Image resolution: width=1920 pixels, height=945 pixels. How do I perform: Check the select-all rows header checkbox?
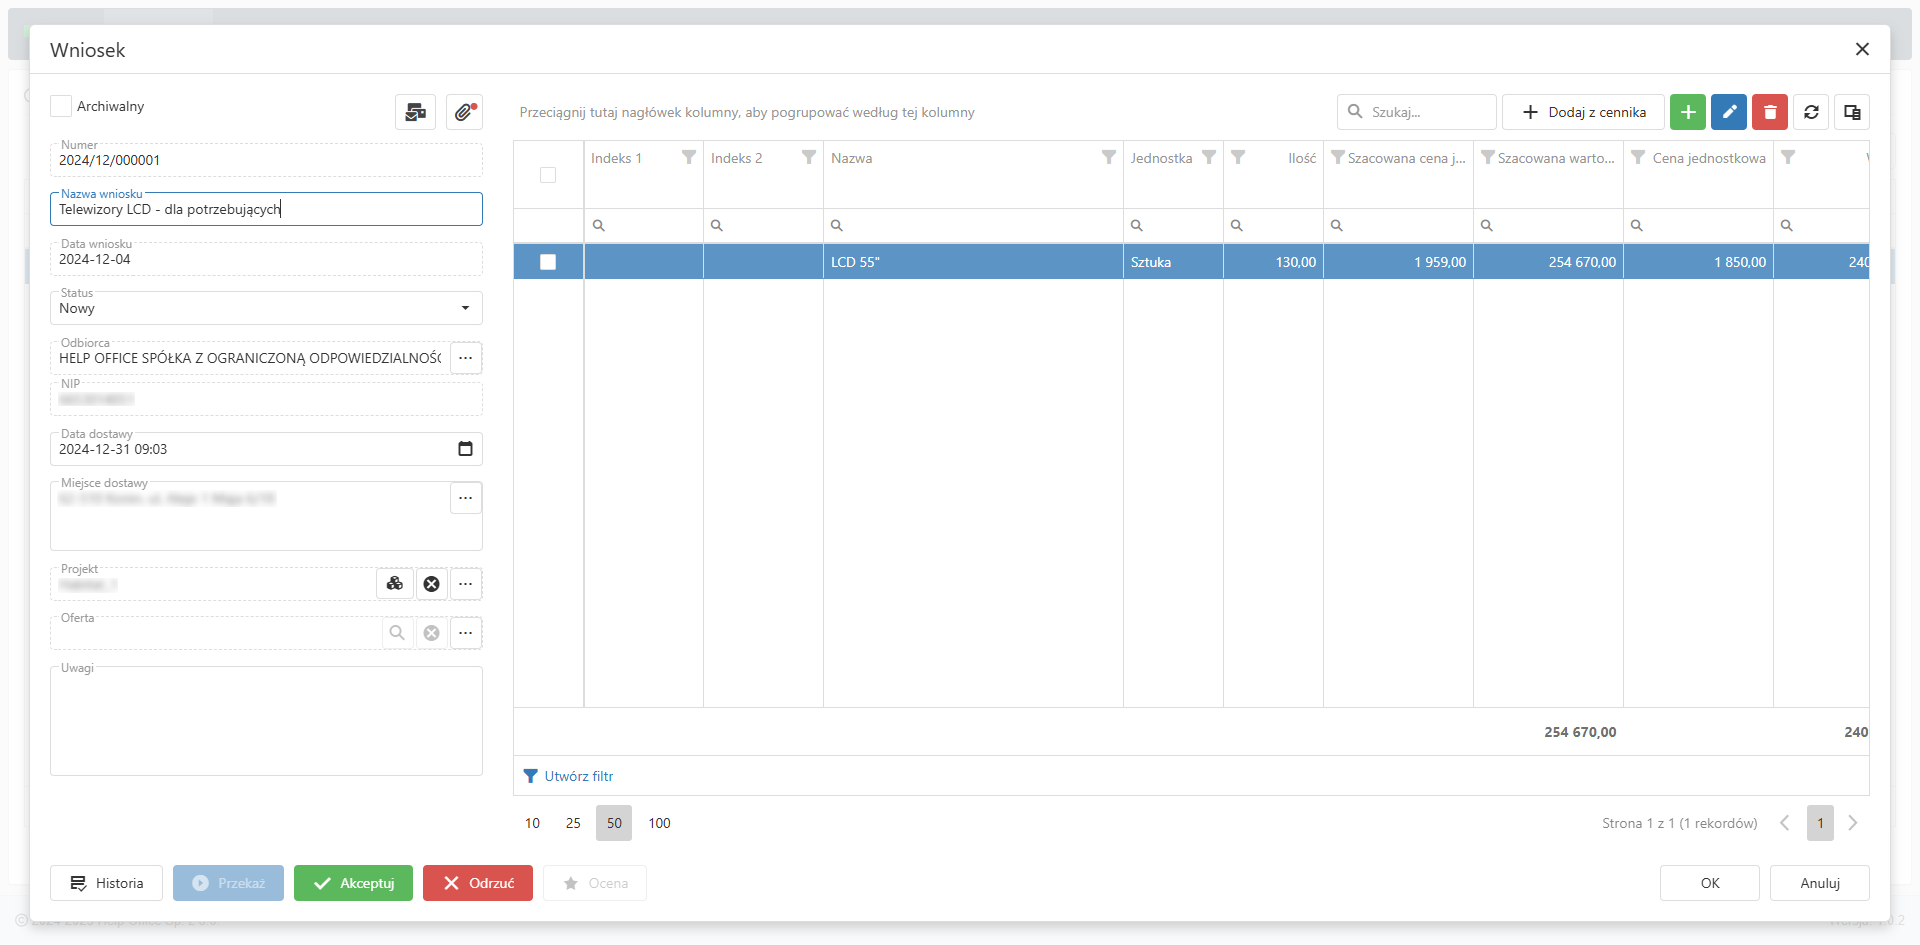(x=548, y=175)
